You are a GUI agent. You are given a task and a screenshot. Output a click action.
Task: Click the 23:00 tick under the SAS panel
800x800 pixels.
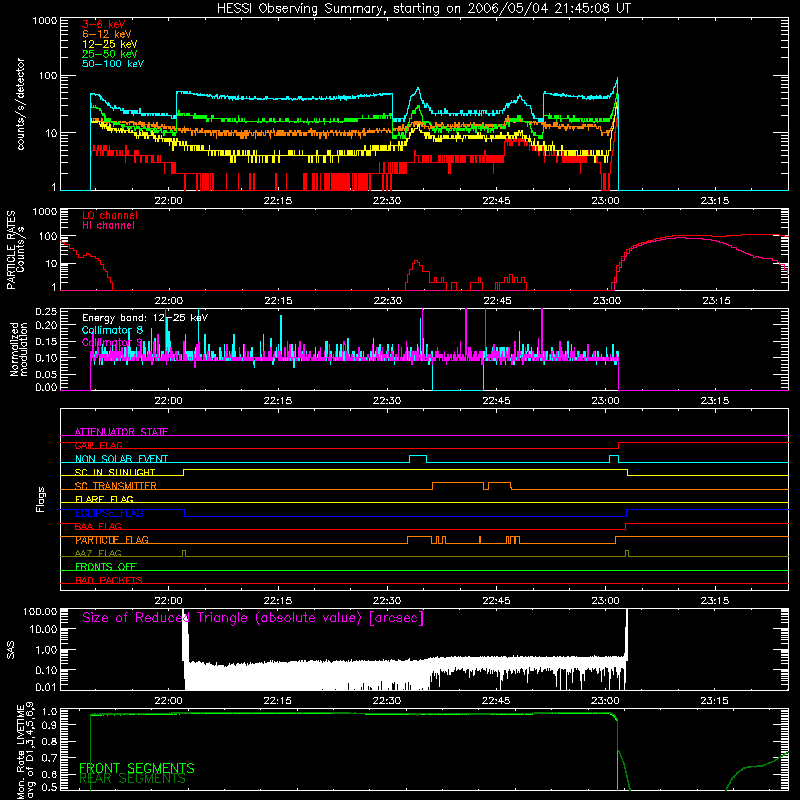pyautogui.click(x=605, y=701)
